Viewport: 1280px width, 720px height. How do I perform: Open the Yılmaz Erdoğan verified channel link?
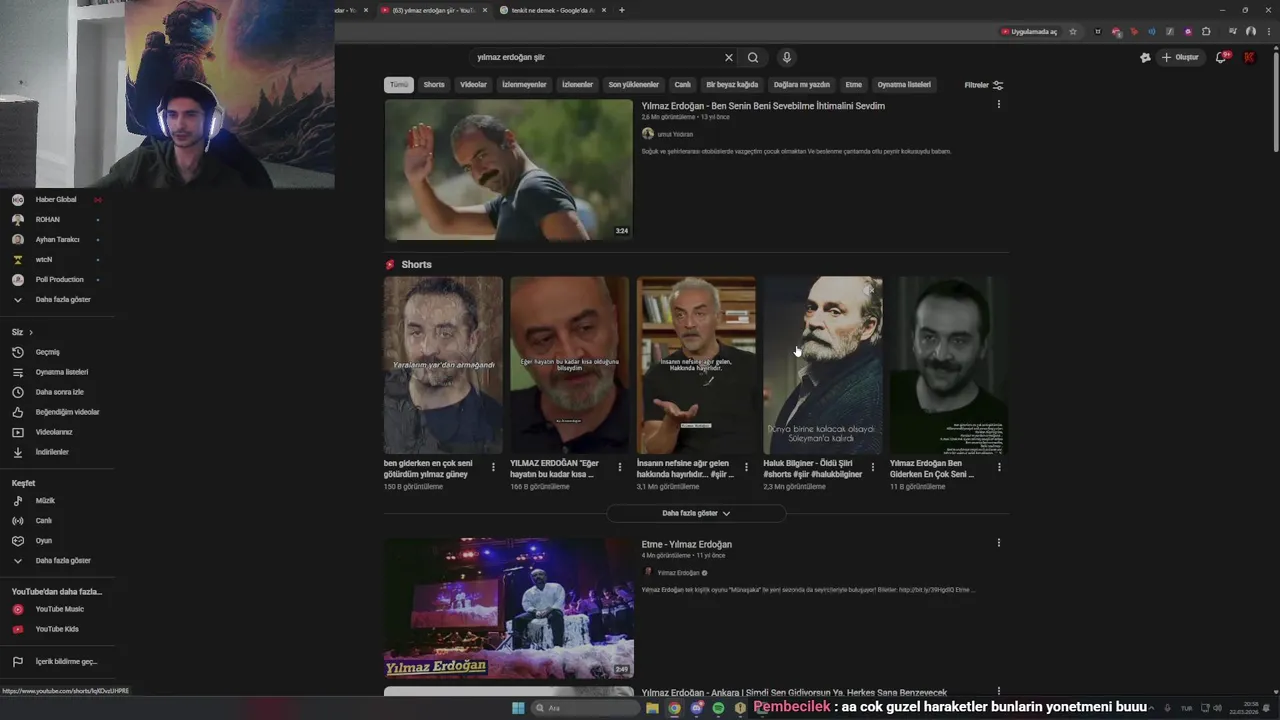point(679,573)
